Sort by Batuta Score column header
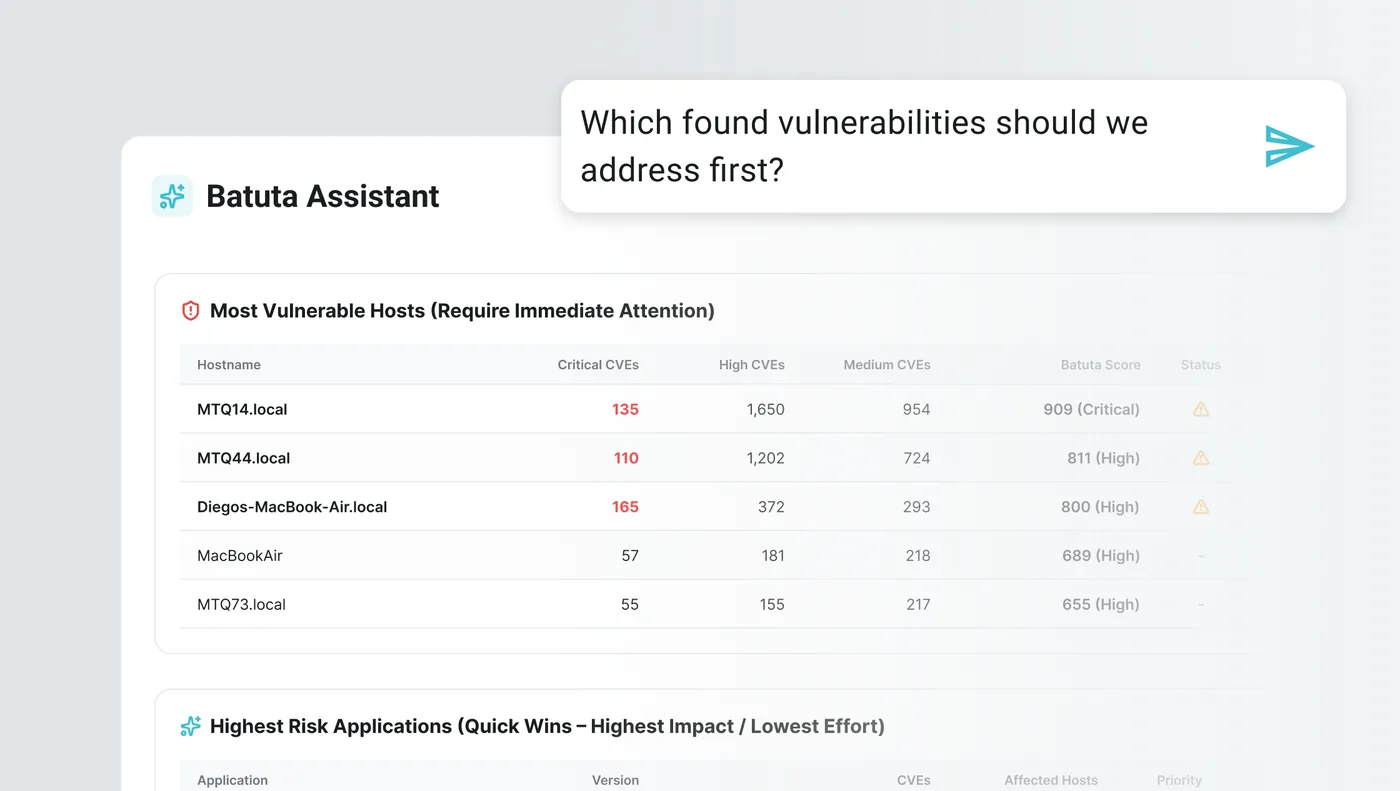1400x791 pixels. (x=1100, y=365)
